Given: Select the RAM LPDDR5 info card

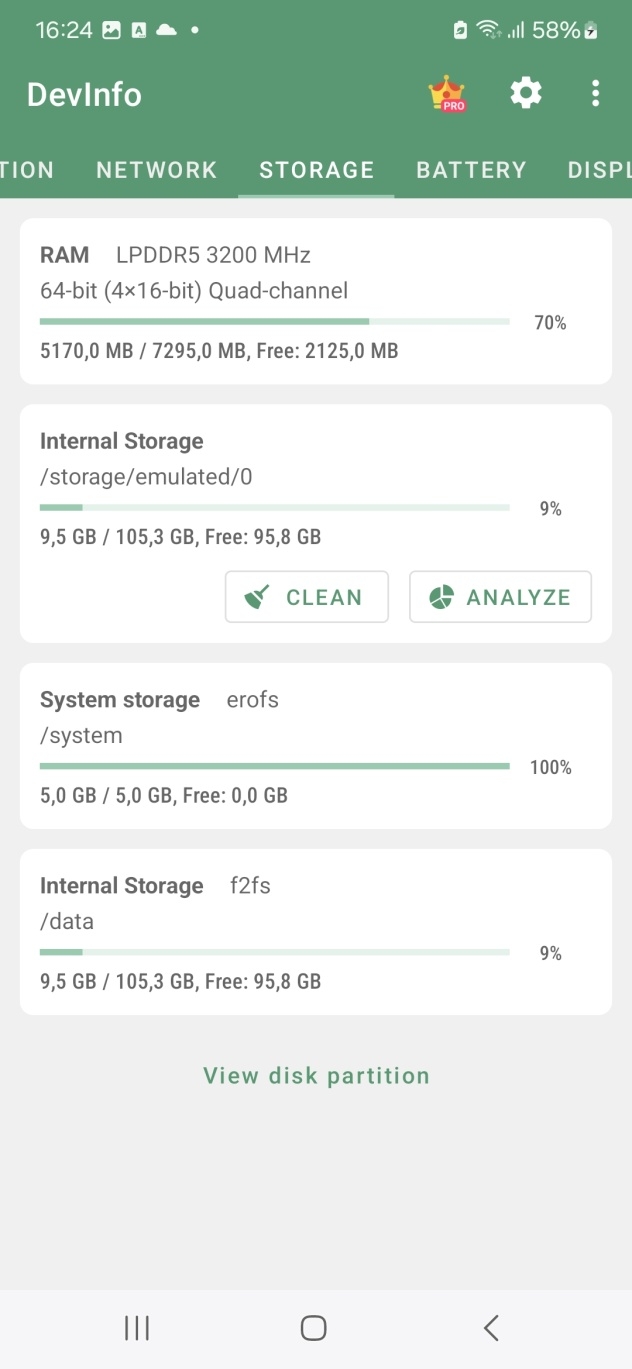Looking at the screenshot, I should (316, 301).
